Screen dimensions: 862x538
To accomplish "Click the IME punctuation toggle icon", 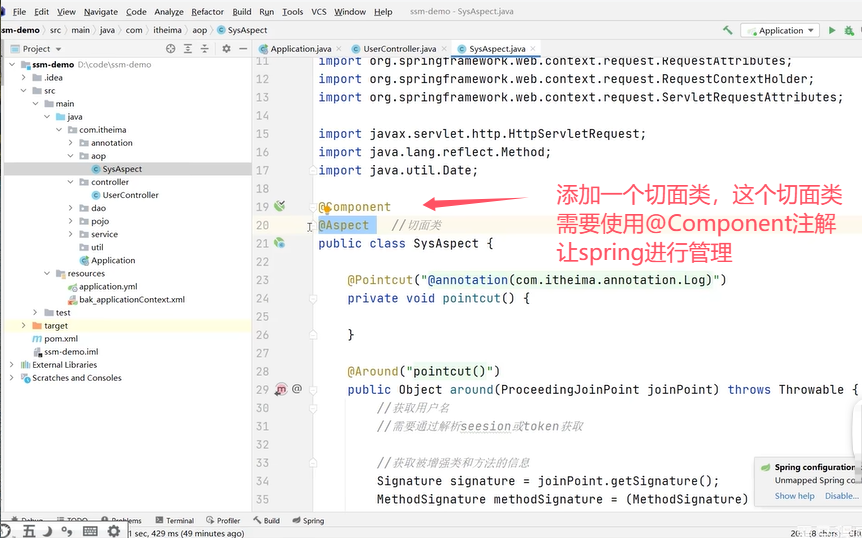I will click(67, 531).
